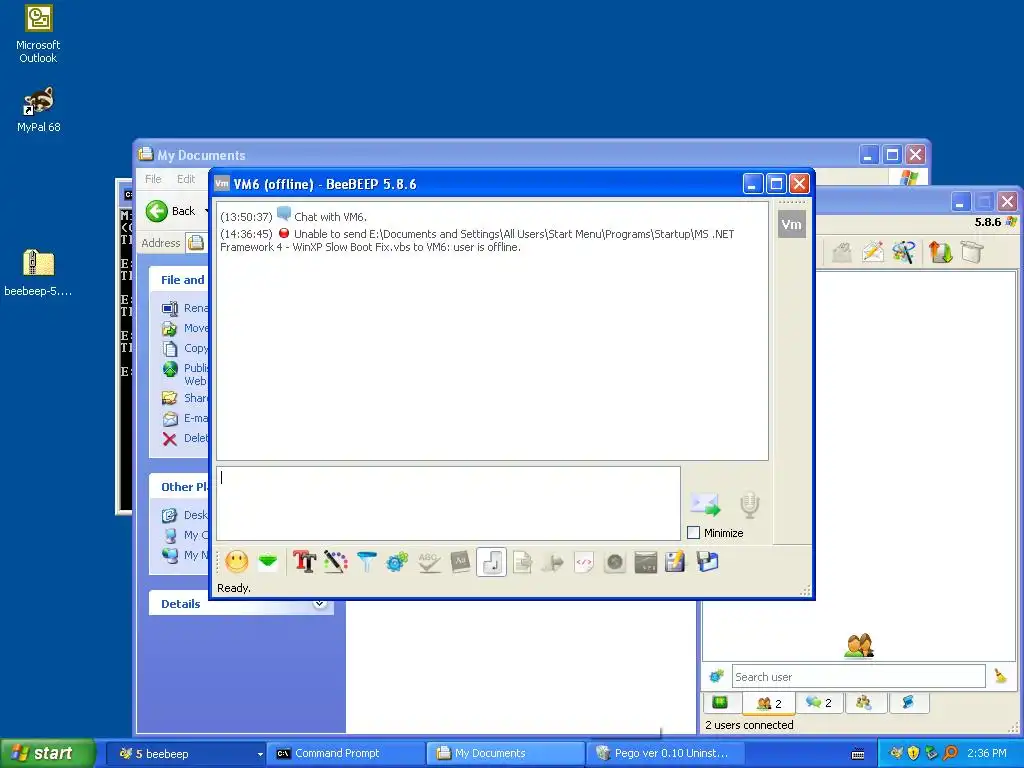Click the on-screen keyboard taskbar icon

coord(858,754)
